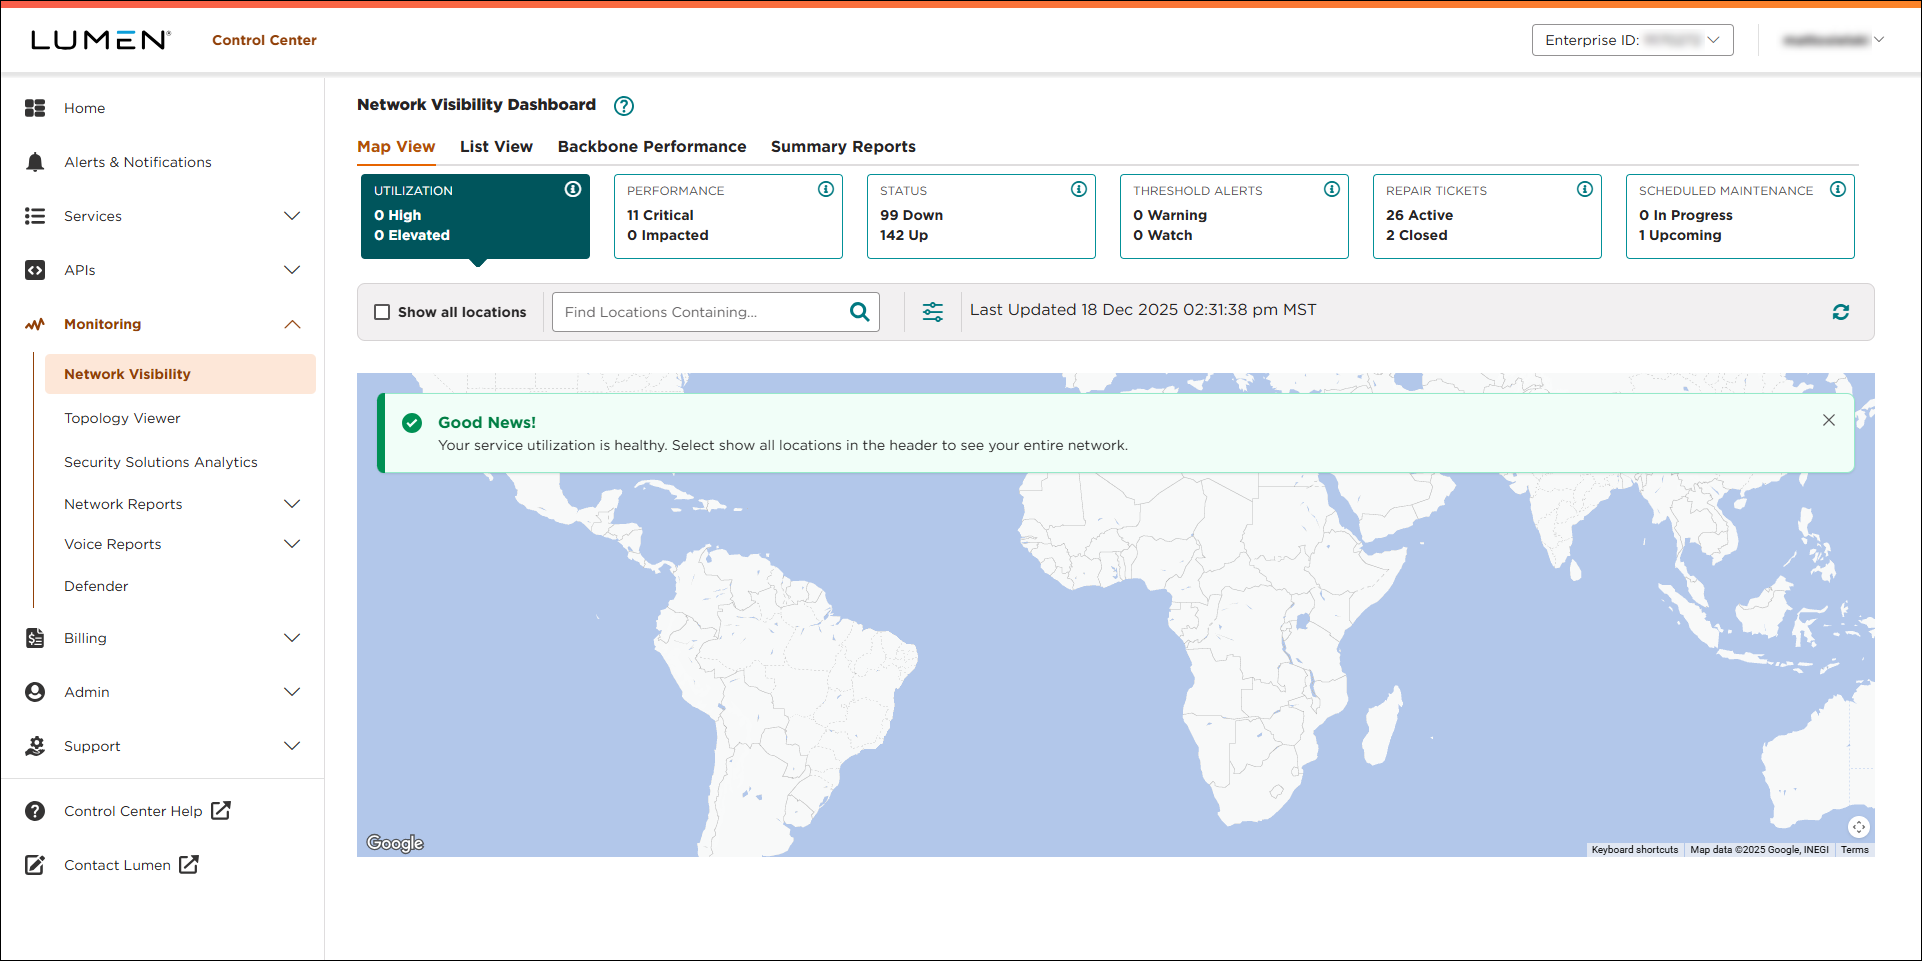Click the Repair Tickets info icon
The width and height of the screenshot is (1922, 961).
tap(1585, 188)
